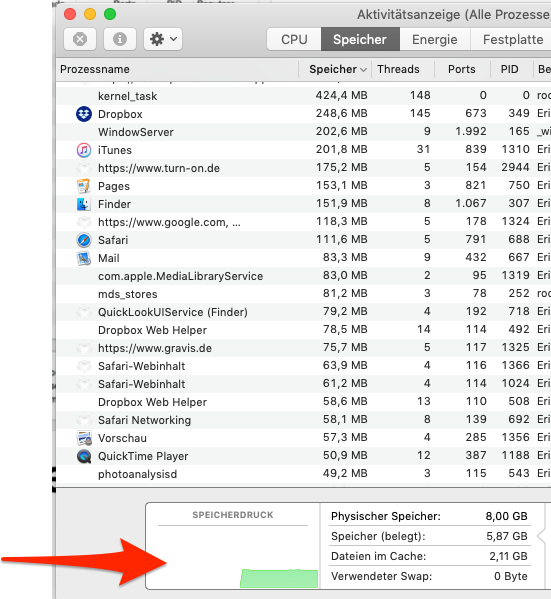Click the 248,6 MB Dropbox memory value
Screen dimensions: 551x599
click(x=341, y=113)
